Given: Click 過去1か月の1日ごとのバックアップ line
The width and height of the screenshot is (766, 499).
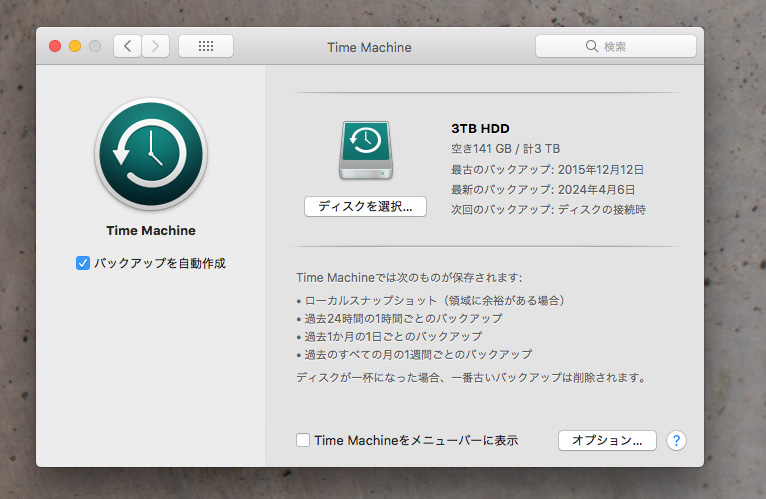Looking at the screenshot, I should click(x=389, y=336).
